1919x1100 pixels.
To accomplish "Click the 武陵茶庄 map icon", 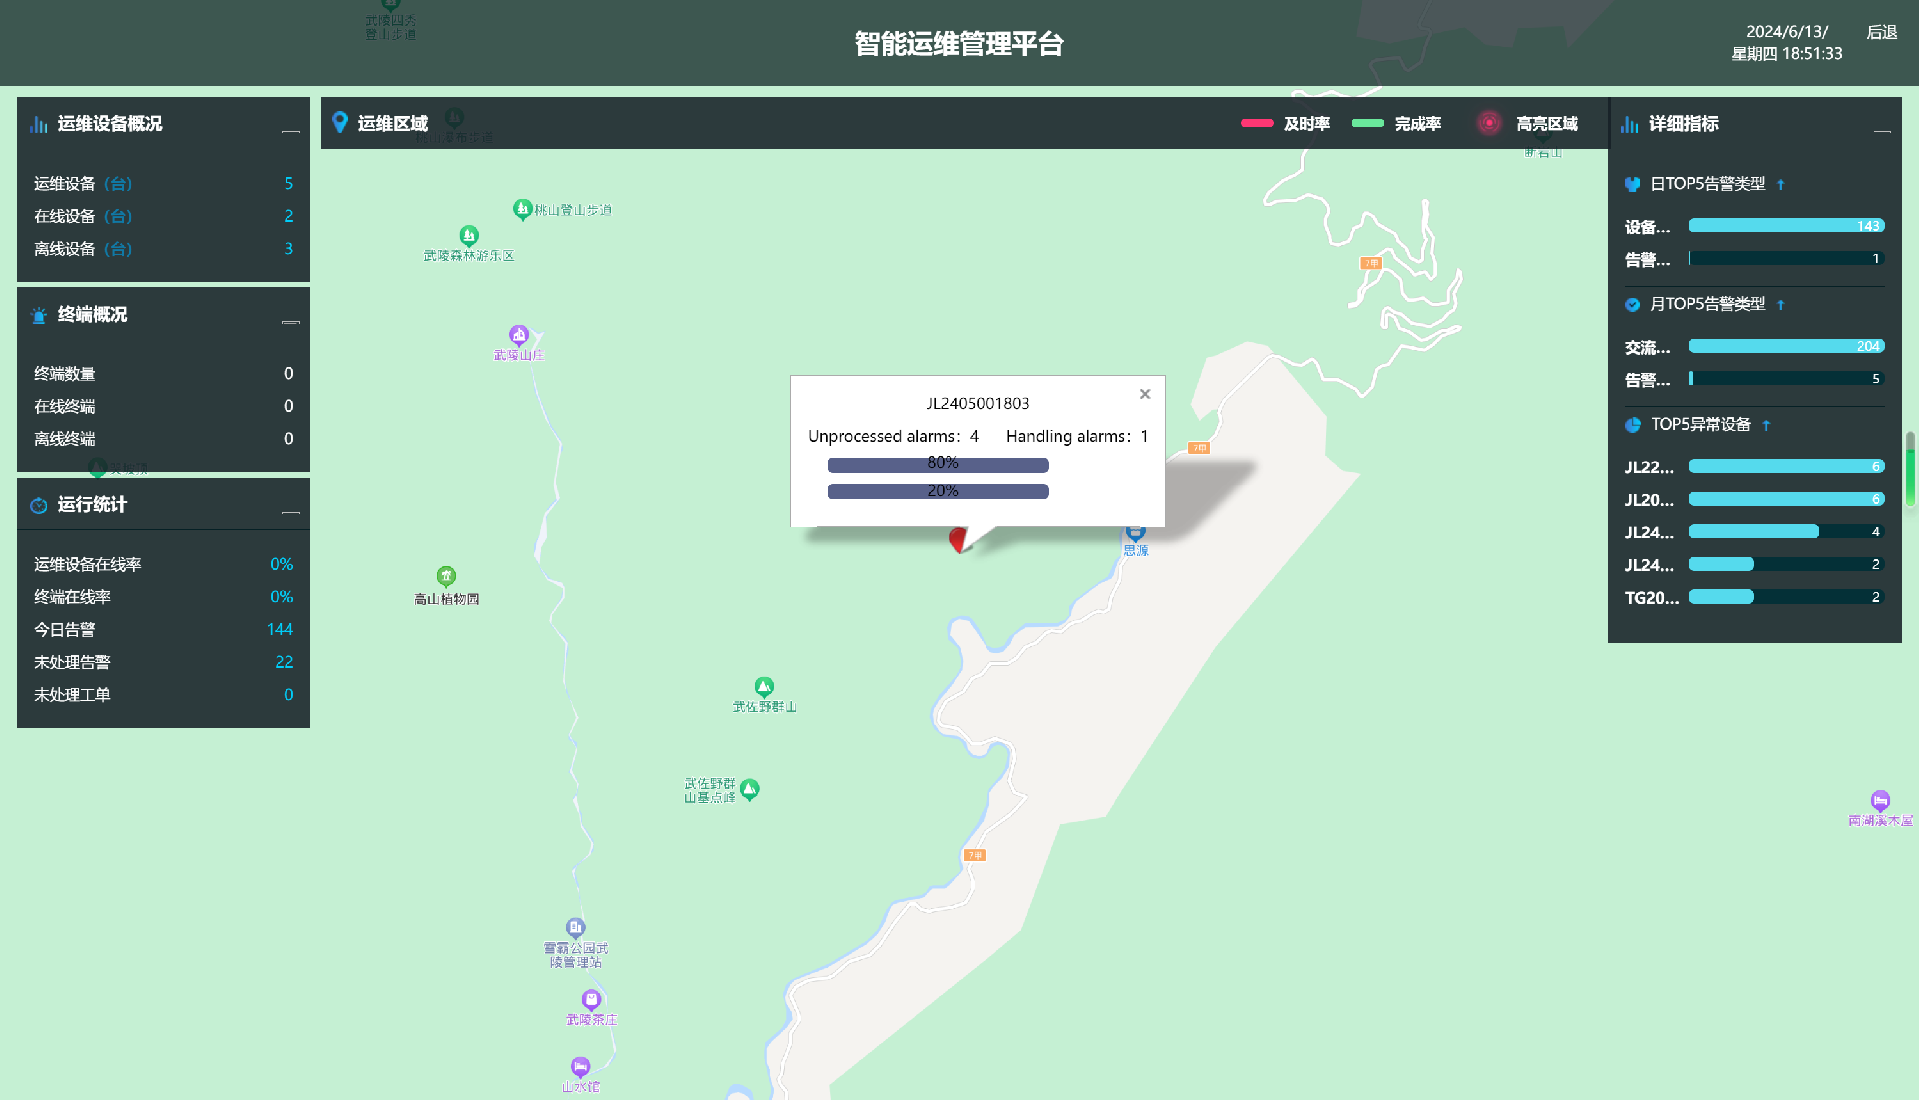I will [x=591, y=999].
